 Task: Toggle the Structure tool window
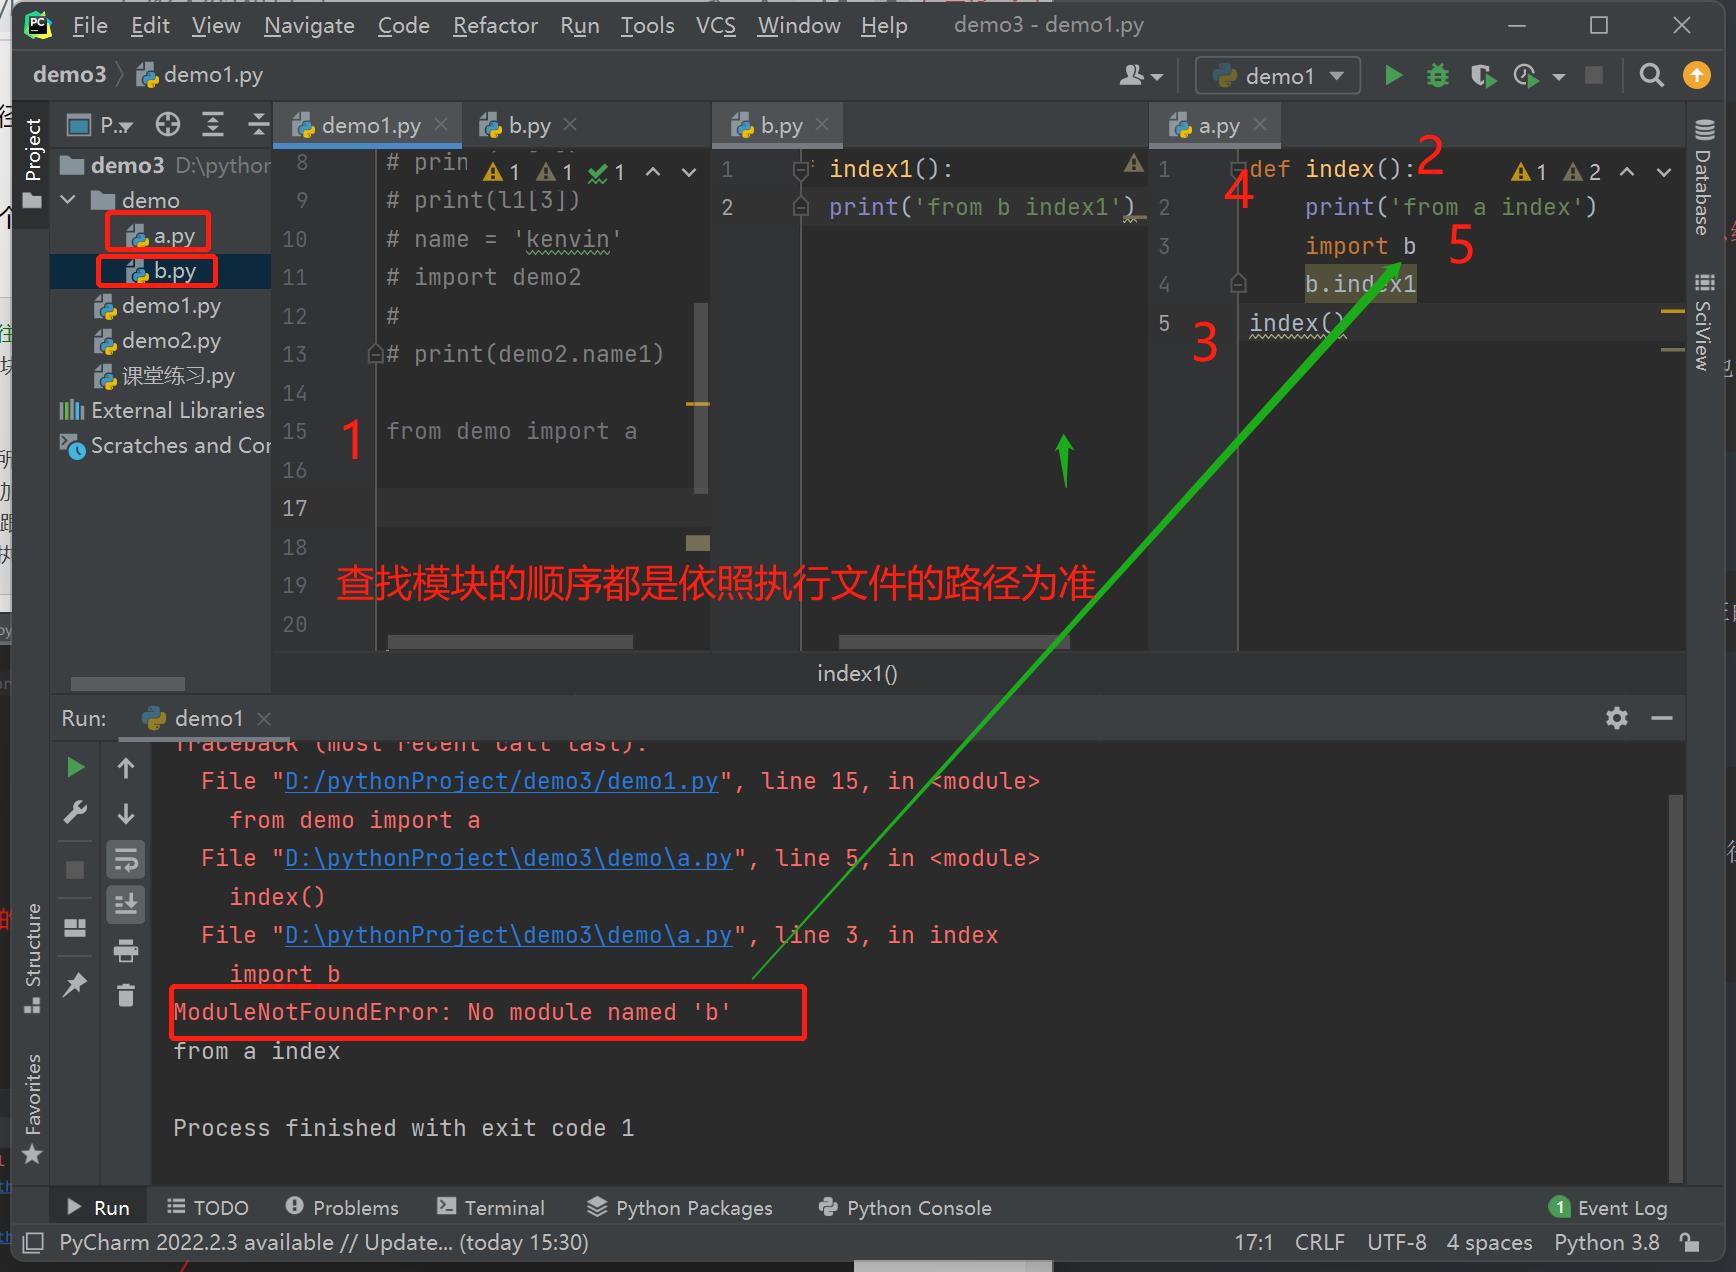pos(33,957)
